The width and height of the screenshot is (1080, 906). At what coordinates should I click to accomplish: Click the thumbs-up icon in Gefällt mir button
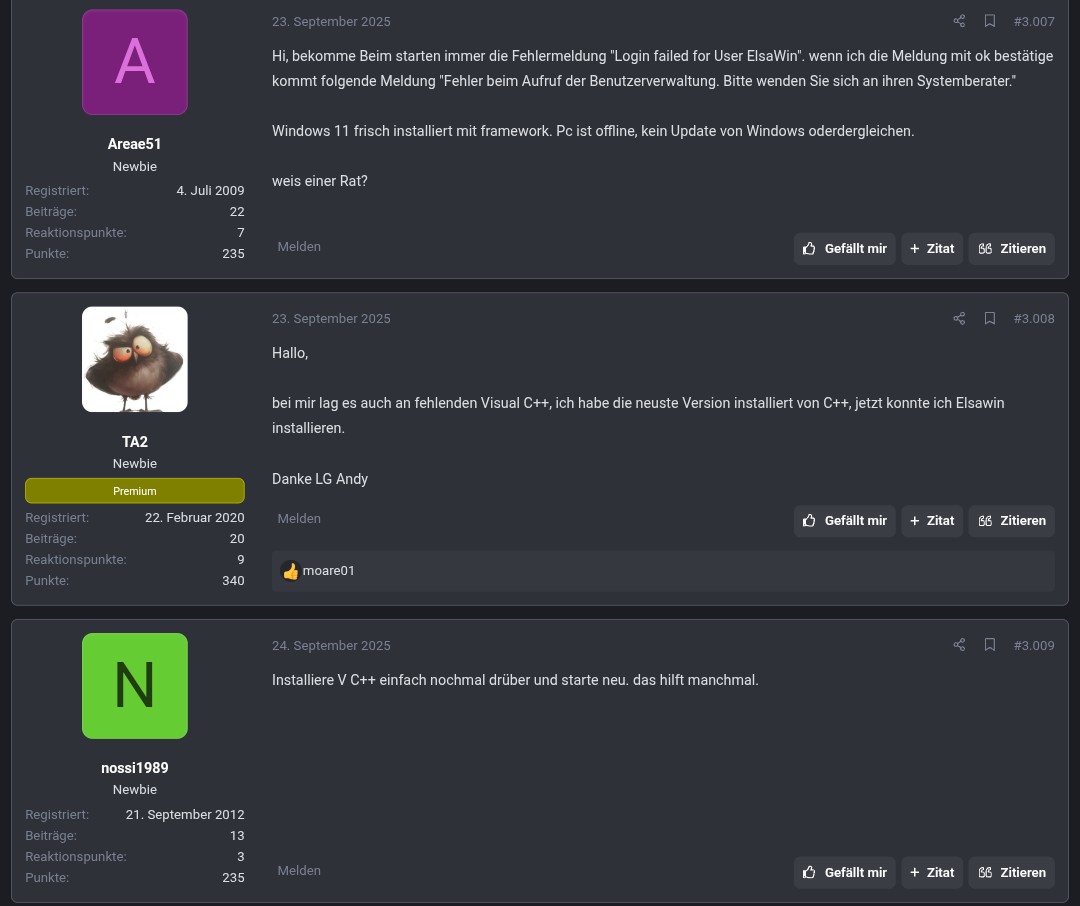click(x=810, y=248)
